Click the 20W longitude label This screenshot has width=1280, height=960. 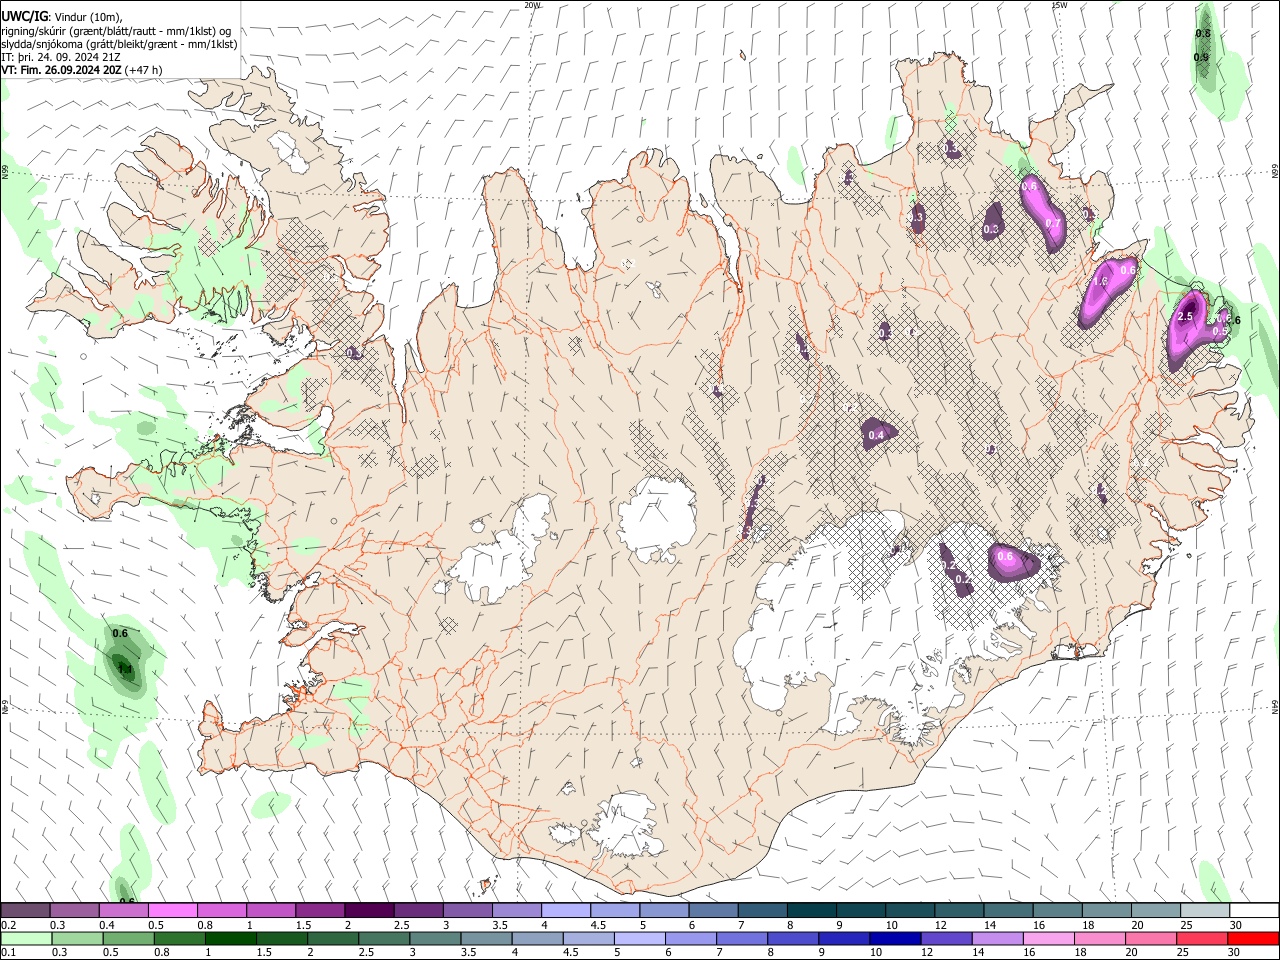532,5
